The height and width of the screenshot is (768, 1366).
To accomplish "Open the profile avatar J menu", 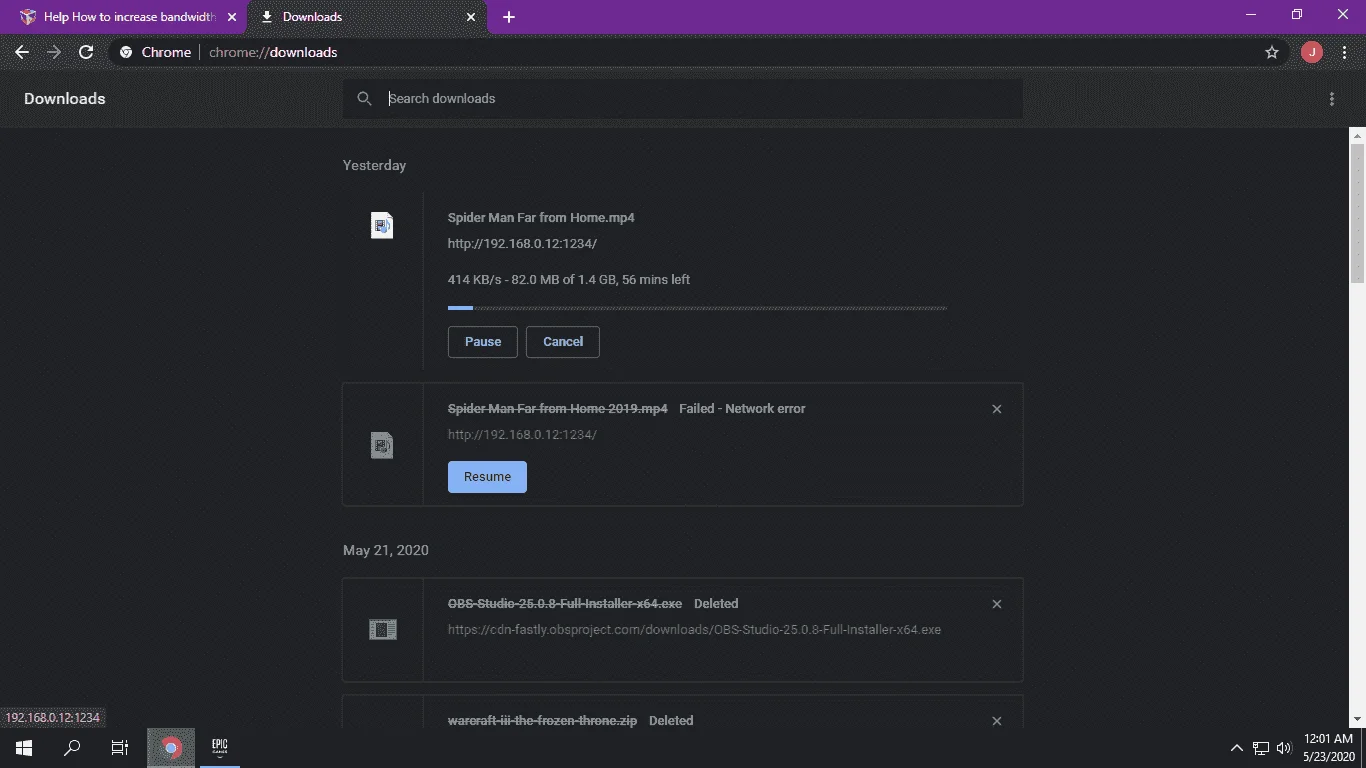I will 1311,52.
